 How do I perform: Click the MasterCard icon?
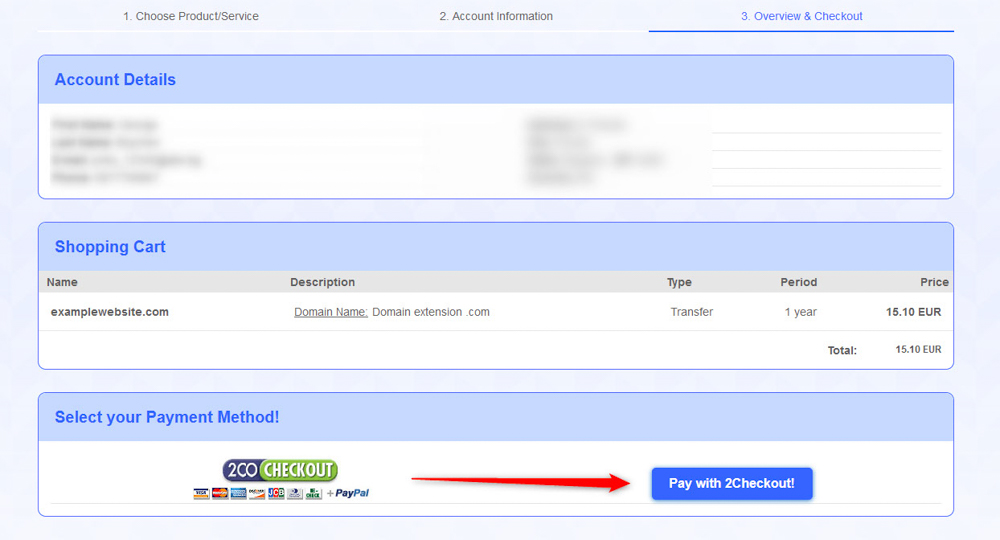(x=220, y=493)
